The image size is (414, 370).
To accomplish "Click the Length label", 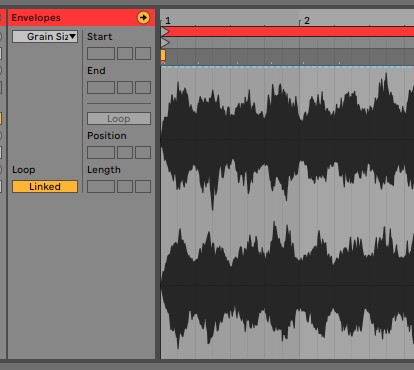I will click(104, 170).
